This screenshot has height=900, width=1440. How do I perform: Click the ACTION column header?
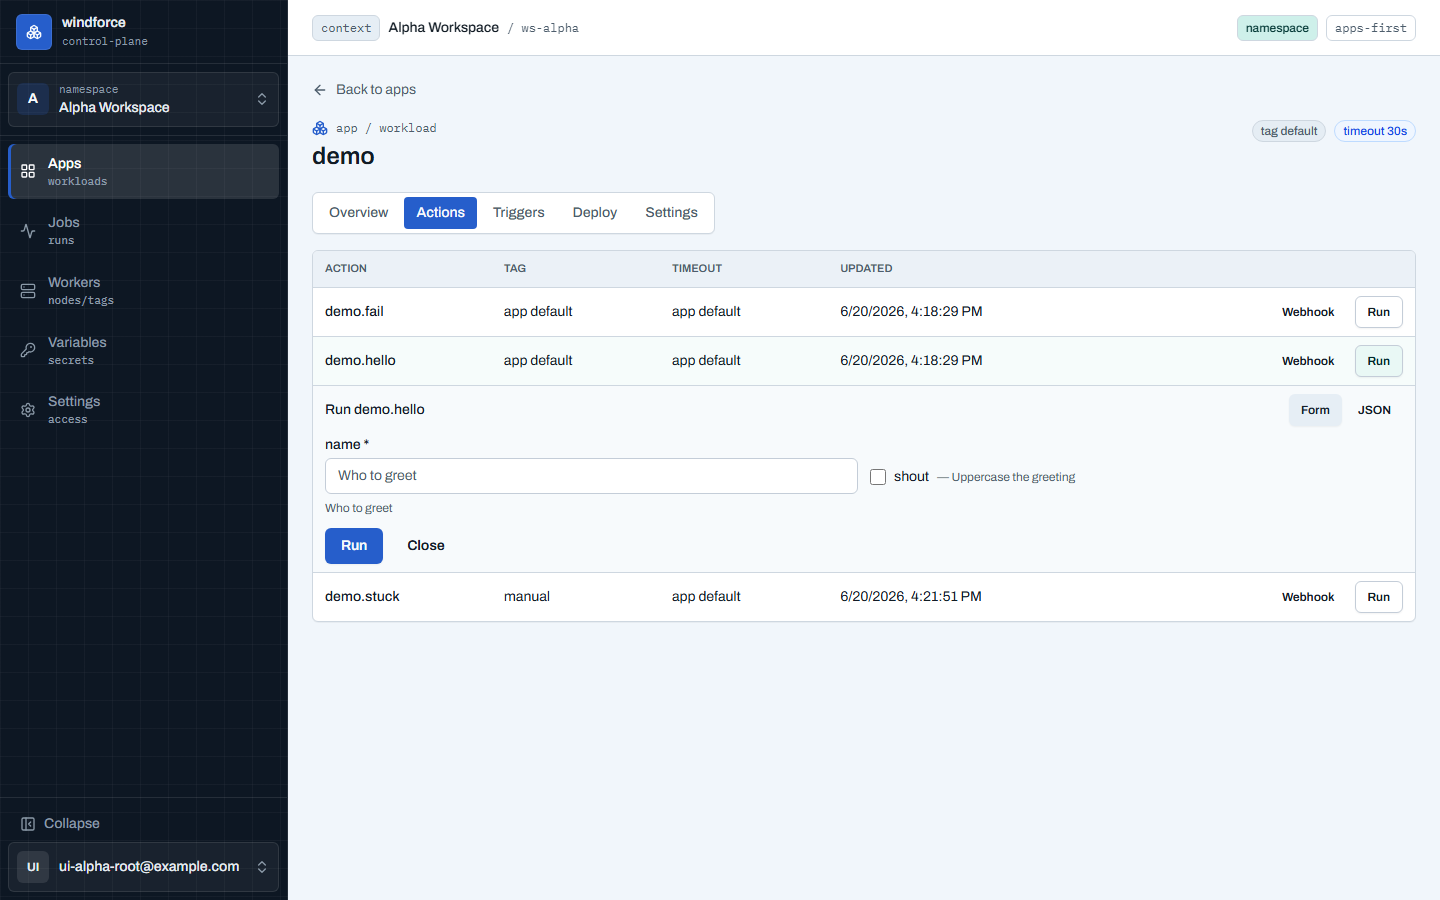click(x=346, y=269)
